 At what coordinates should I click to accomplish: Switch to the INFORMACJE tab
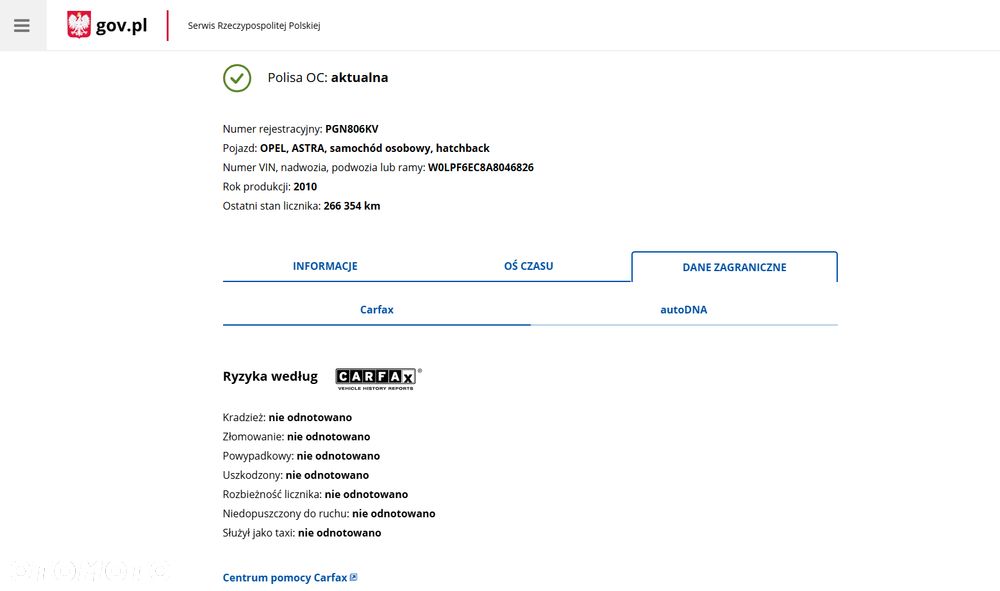pyautogui.click(x=325, y=266)
